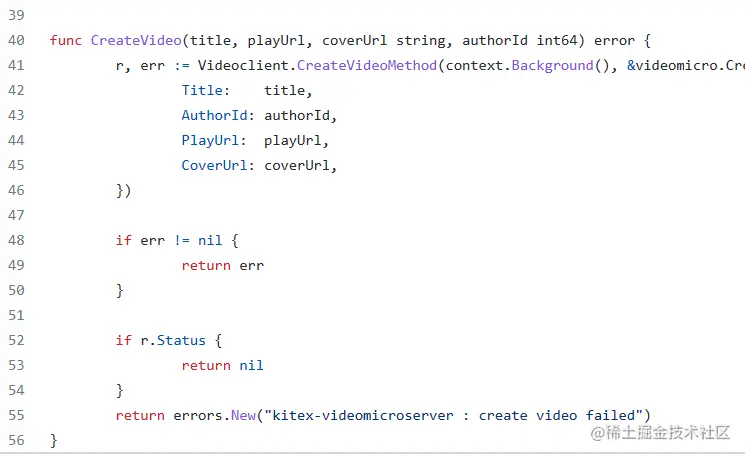The height and width of the screenshot is (456, 745).
Task: Click the coverUrl value on line 45
Action: [x=297, y=165]
